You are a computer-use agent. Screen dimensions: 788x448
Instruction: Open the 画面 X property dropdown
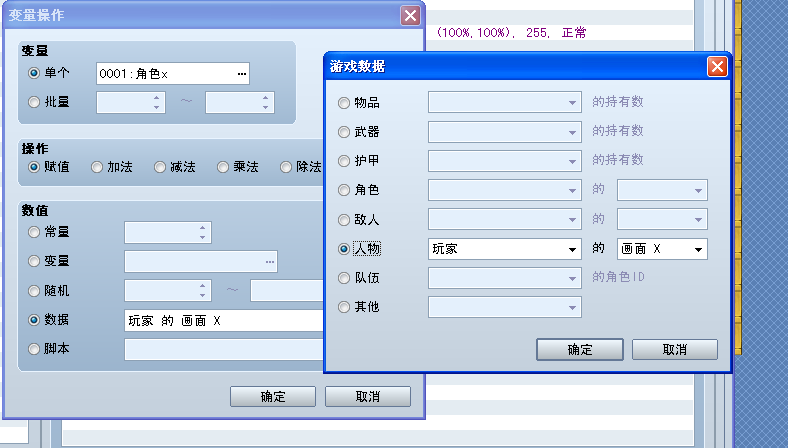(662, 249)
